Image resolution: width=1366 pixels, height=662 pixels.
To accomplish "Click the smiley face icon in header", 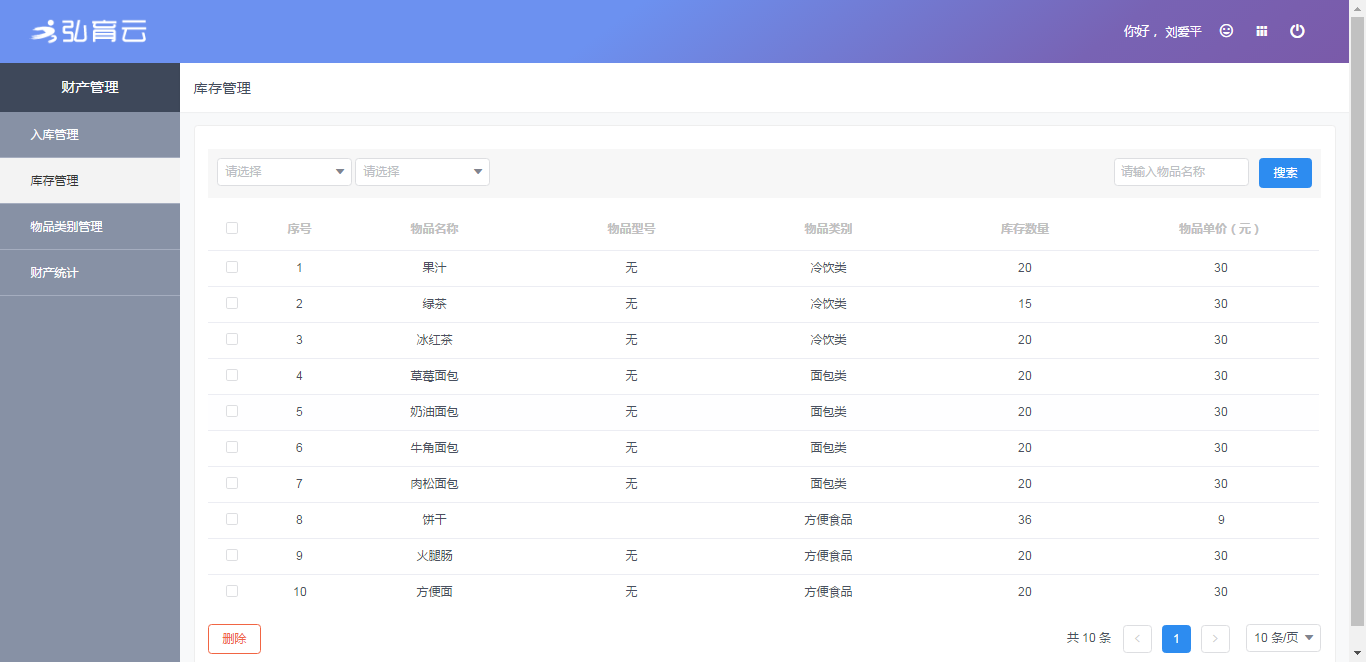I will 1226,31.
